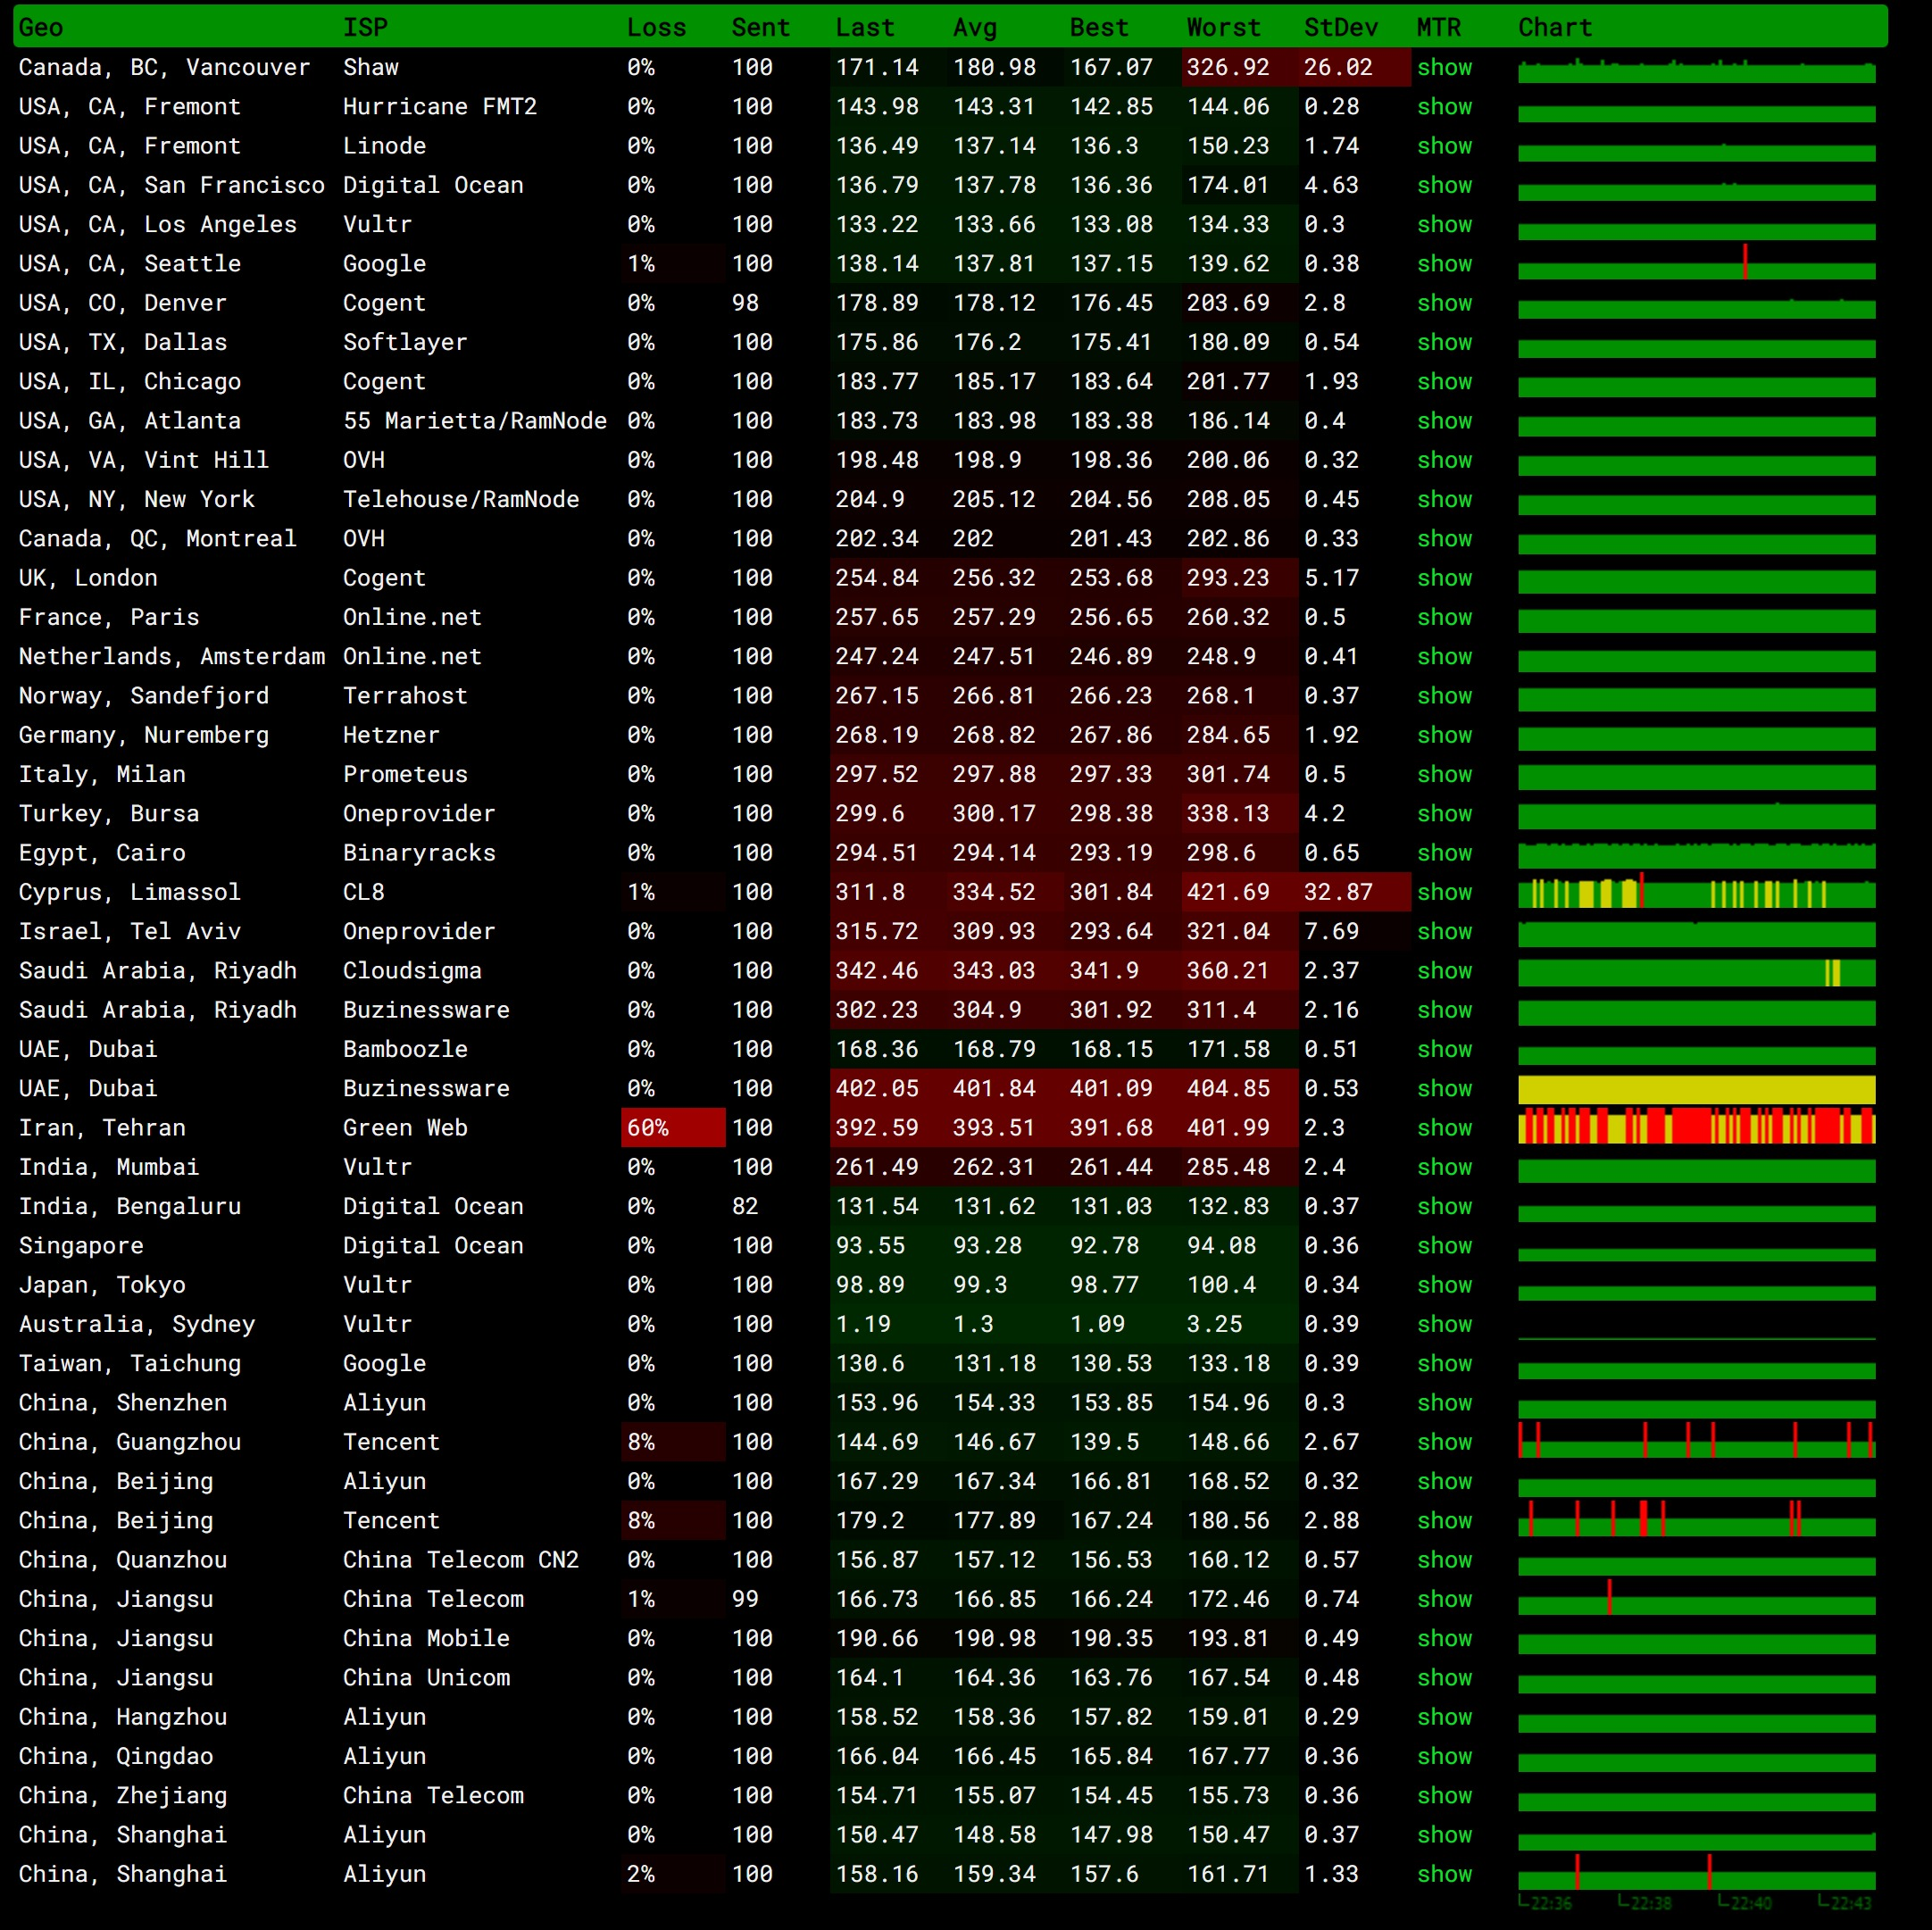
Task: Click the 'Taiwan, Taichung' geo cell
Action: coord(130,1364)
